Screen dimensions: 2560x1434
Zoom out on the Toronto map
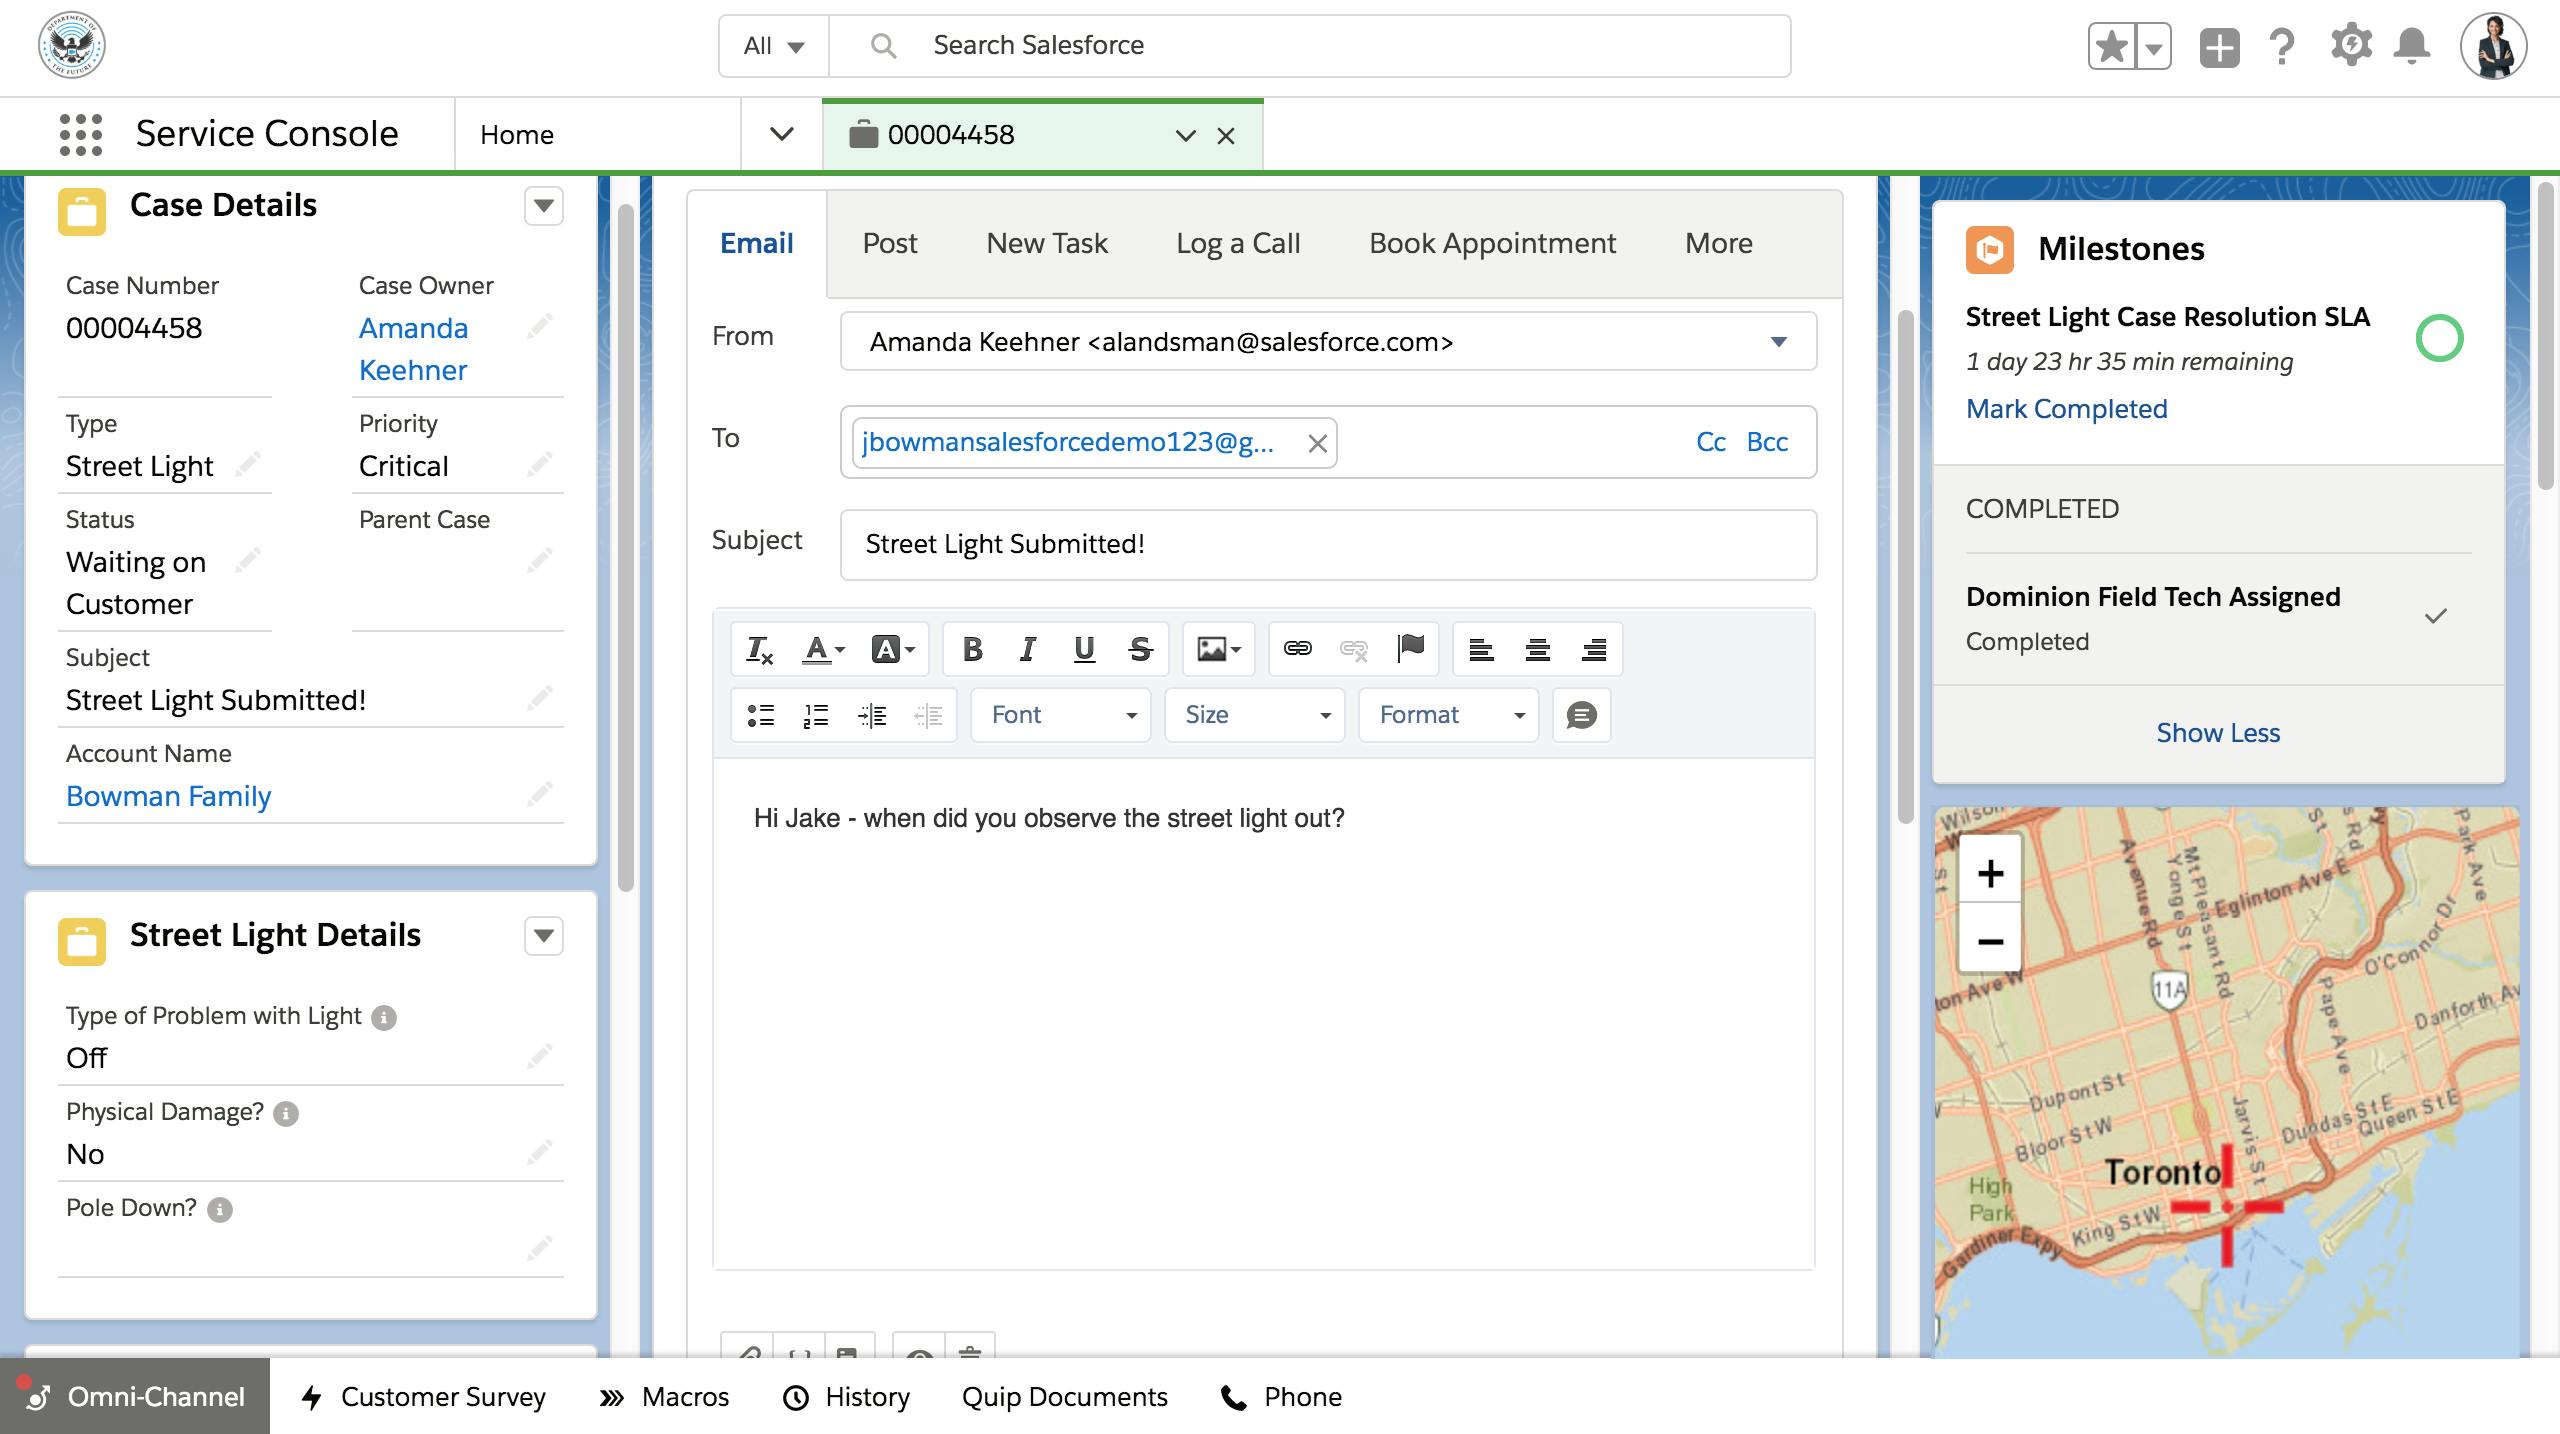point(1990,940)
